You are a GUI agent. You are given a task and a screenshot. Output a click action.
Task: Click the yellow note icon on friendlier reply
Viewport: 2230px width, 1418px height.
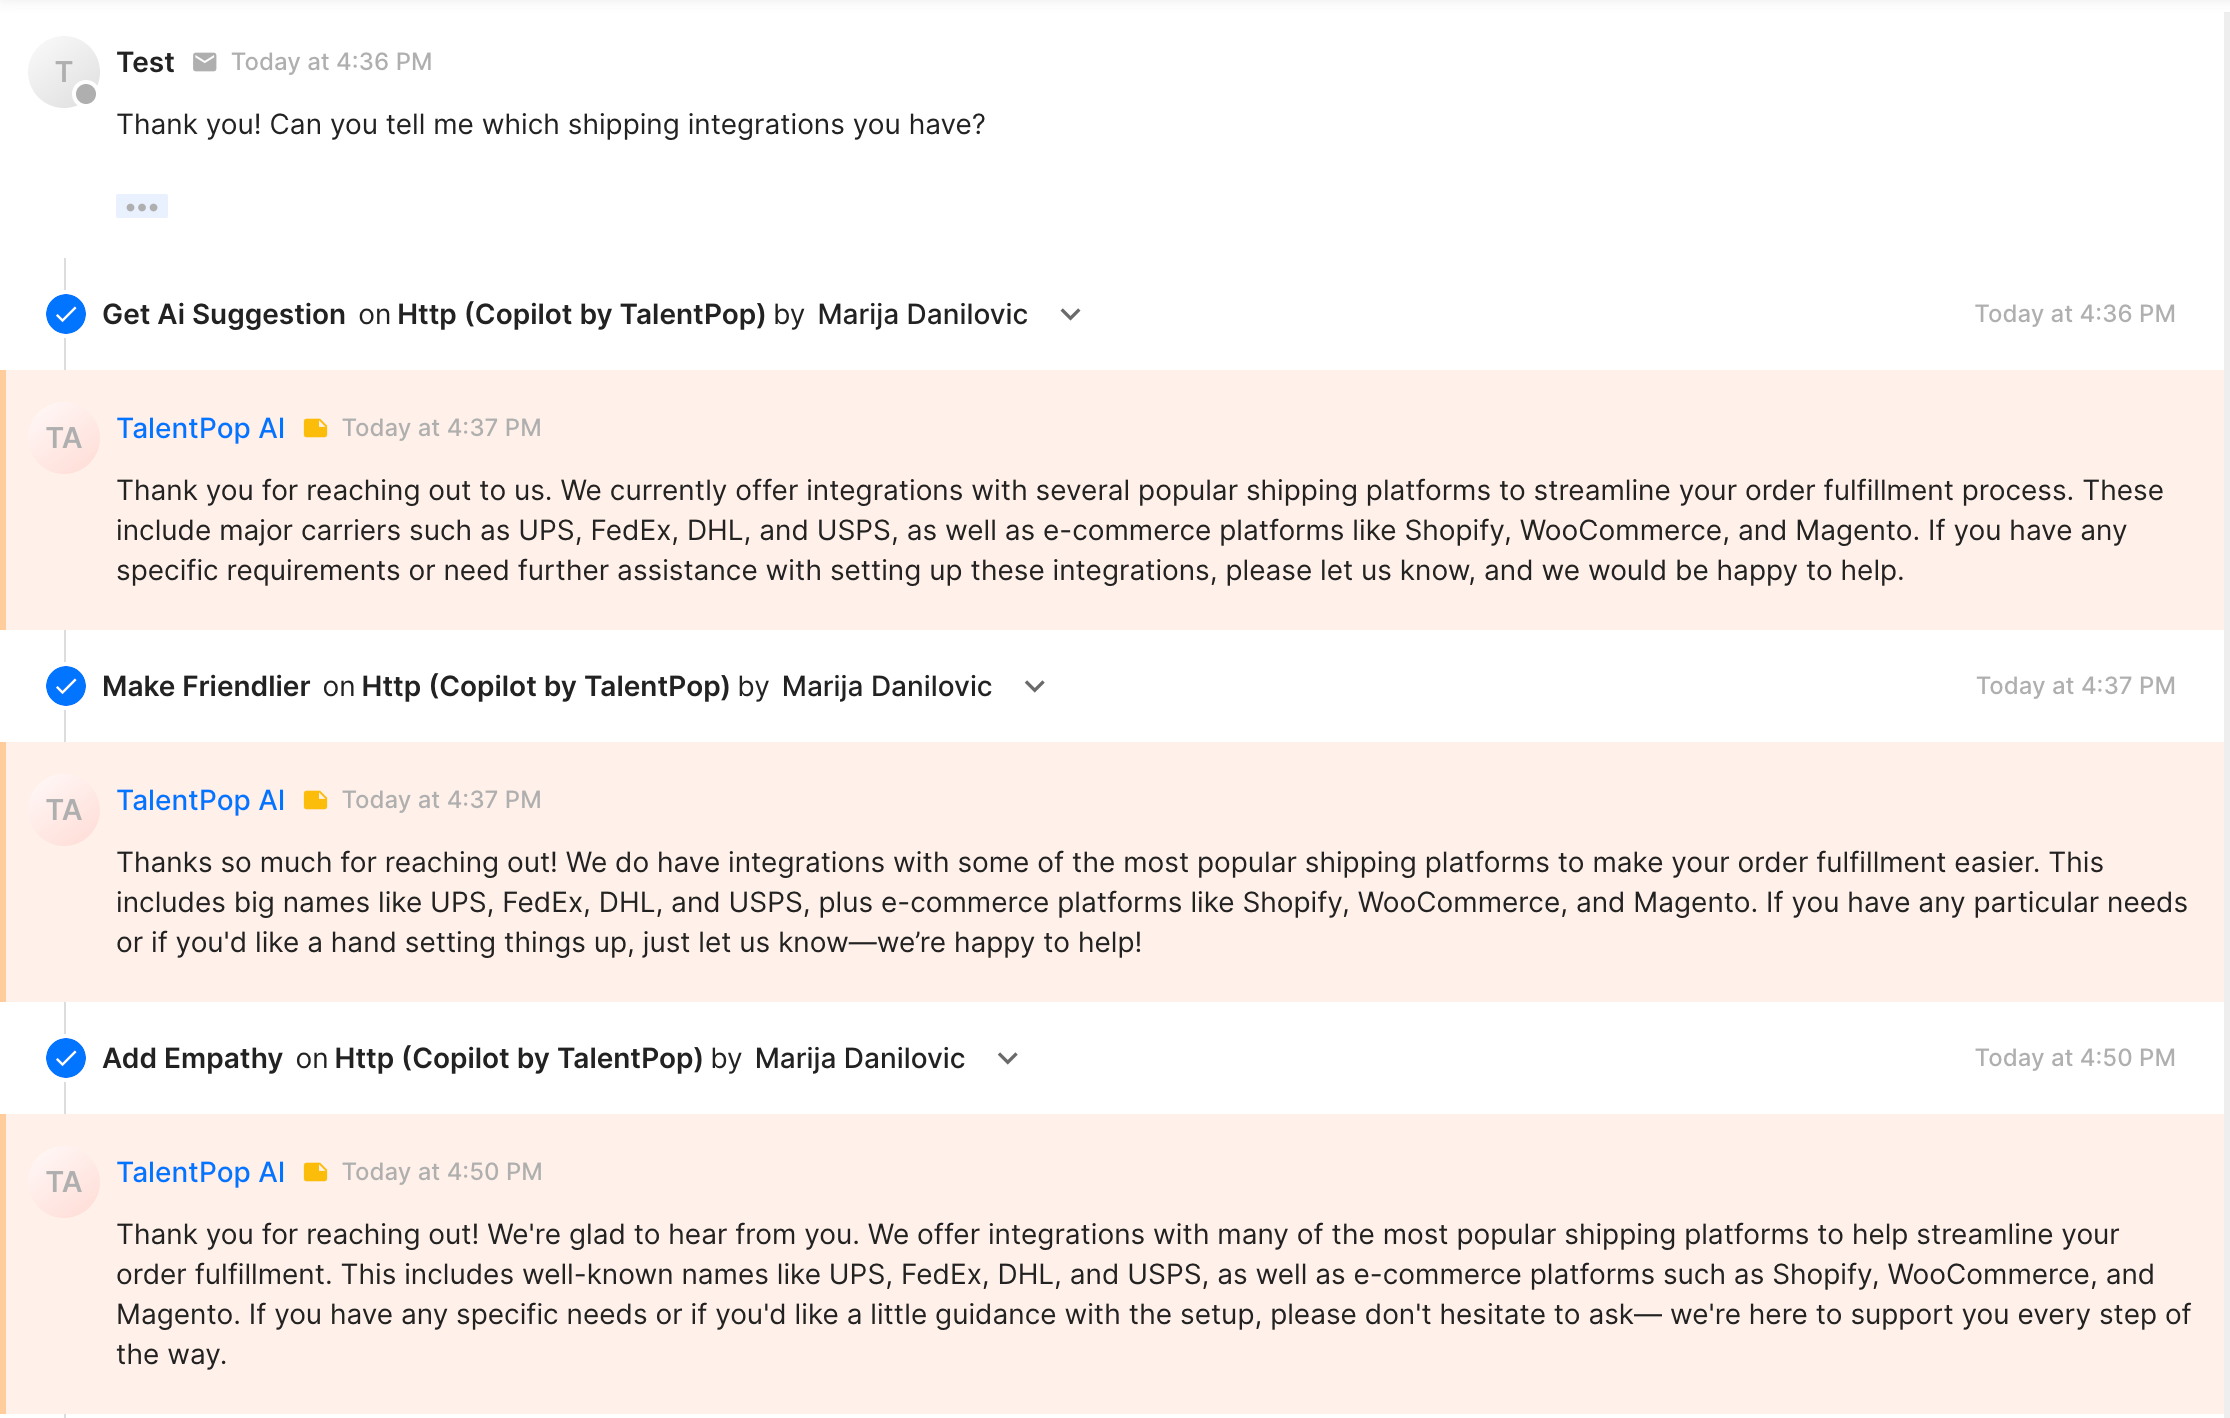[x=315, y=800]
